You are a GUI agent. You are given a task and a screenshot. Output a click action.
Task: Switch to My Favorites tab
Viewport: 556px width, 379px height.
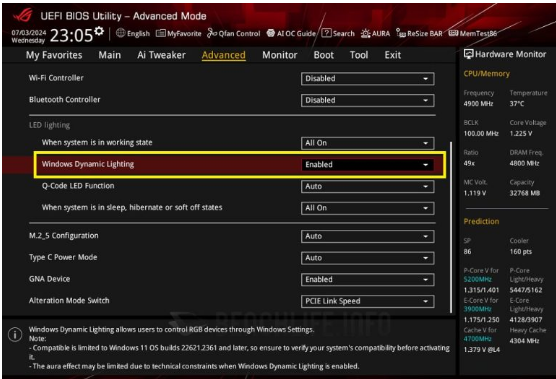click(54, 55)
